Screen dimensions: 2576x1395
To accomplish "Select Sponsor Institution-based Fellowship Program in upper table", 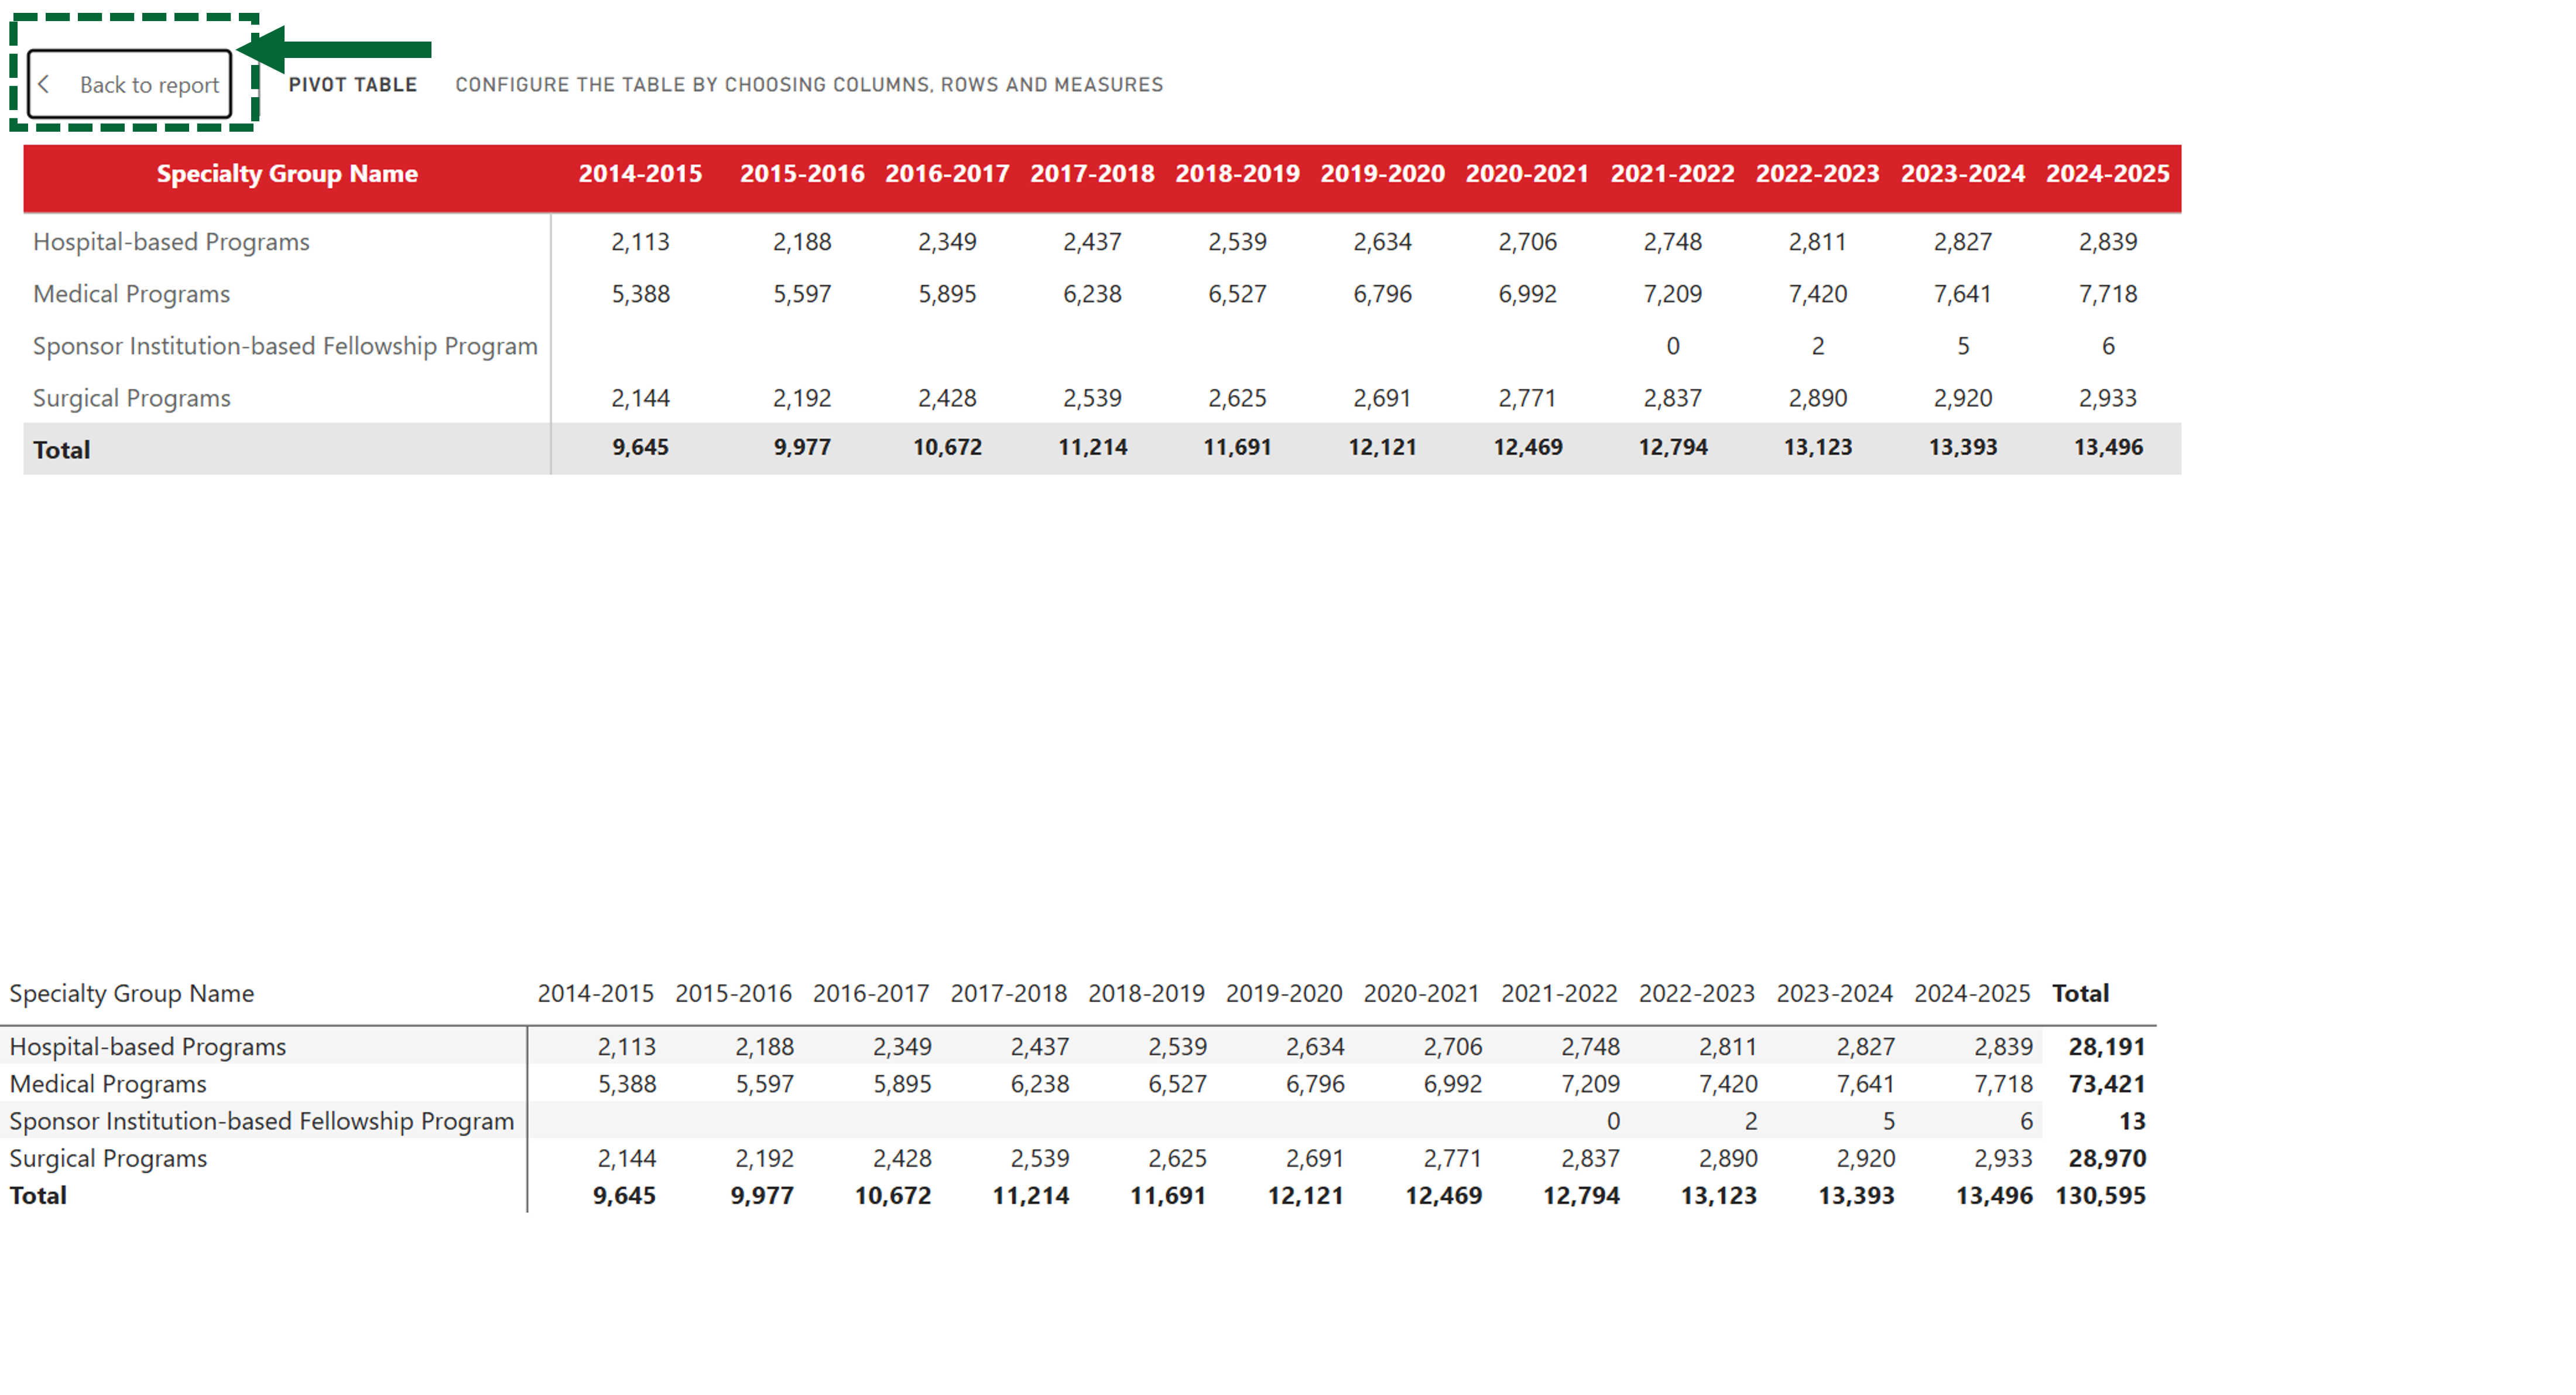I will point(285,346).
